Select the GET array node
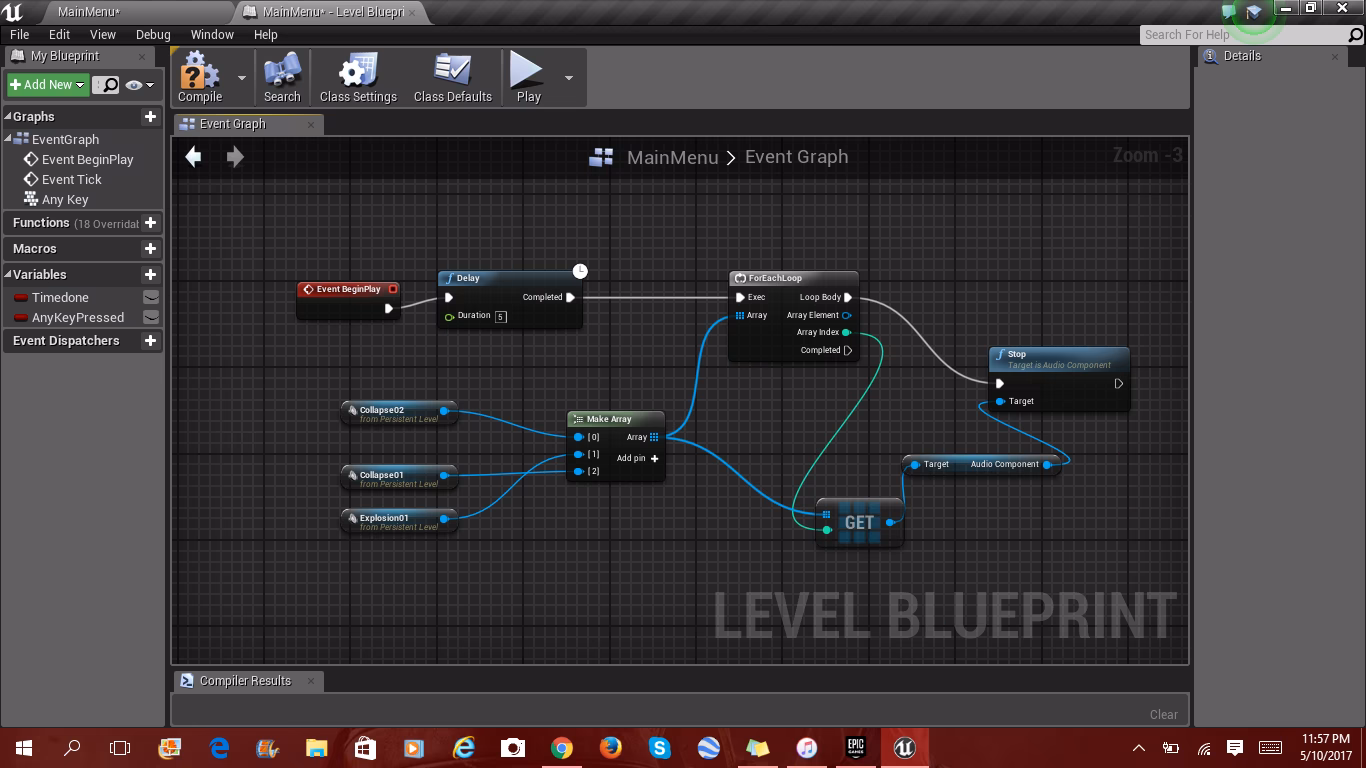The height and width of the screenshot is (768, 1366). 859,522
